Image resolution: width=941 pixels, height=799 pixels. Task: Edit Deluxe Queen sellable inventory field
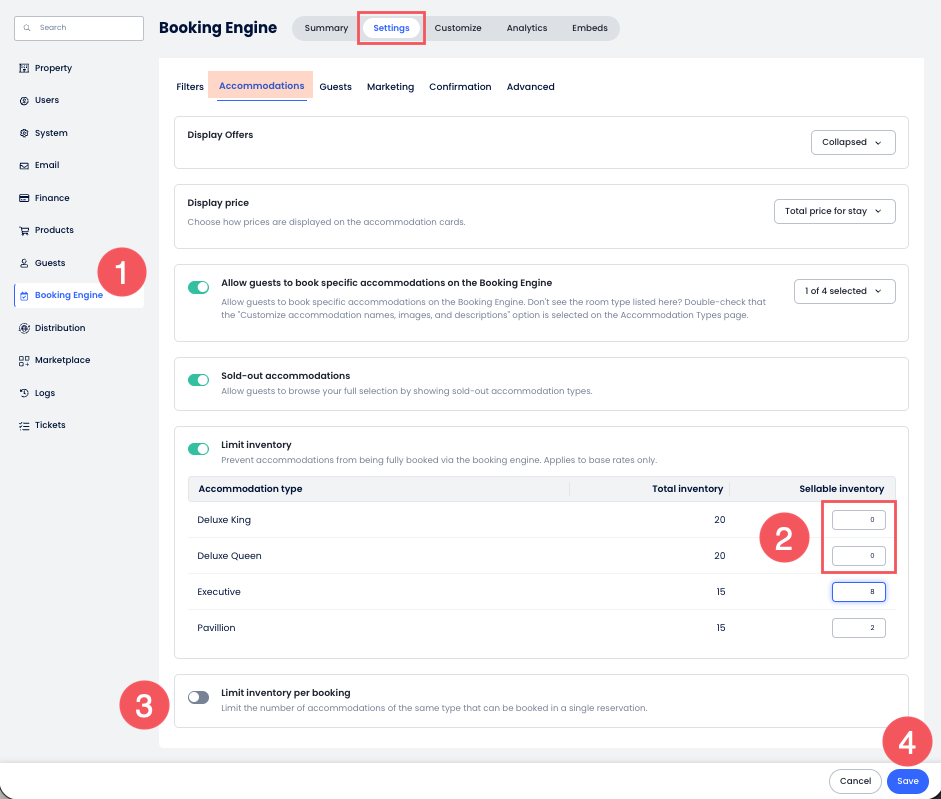(x=858, y=556)
